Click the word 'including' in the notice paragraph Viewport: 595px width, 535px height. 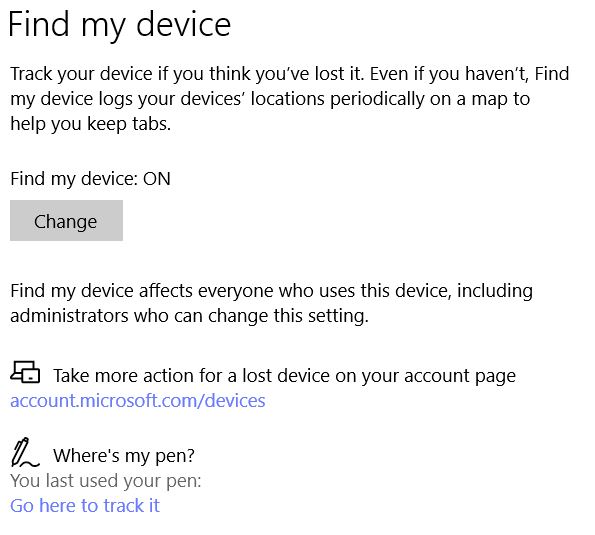495,291
